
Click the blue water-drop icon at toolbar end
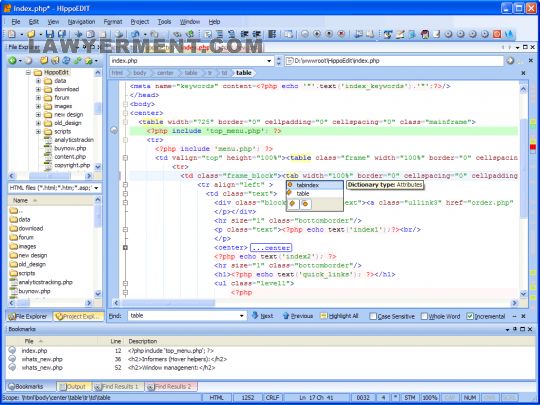[509, 34]
